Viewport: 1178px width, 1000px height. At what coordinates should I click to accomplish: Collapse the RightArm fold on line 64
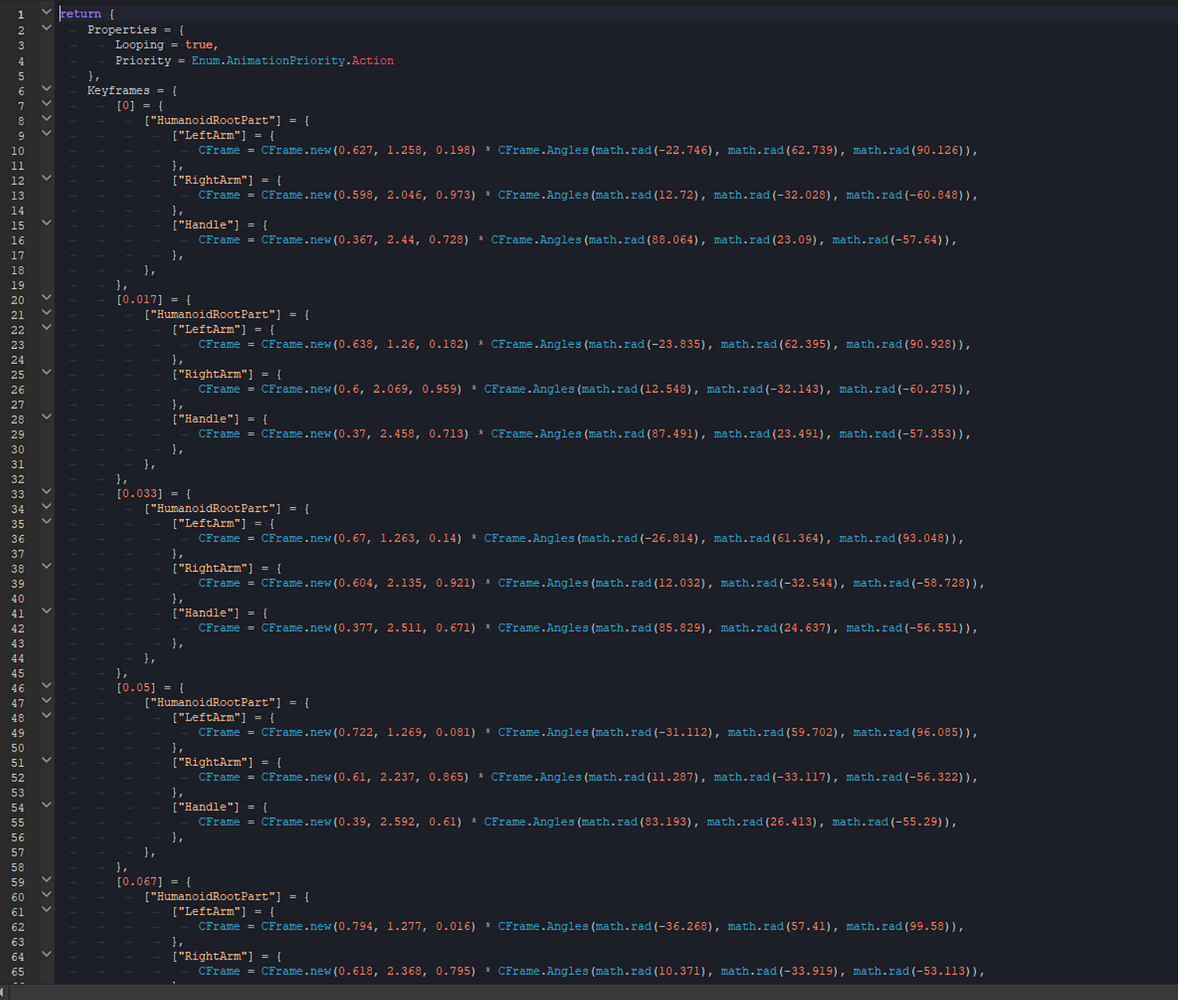(46, 955)
